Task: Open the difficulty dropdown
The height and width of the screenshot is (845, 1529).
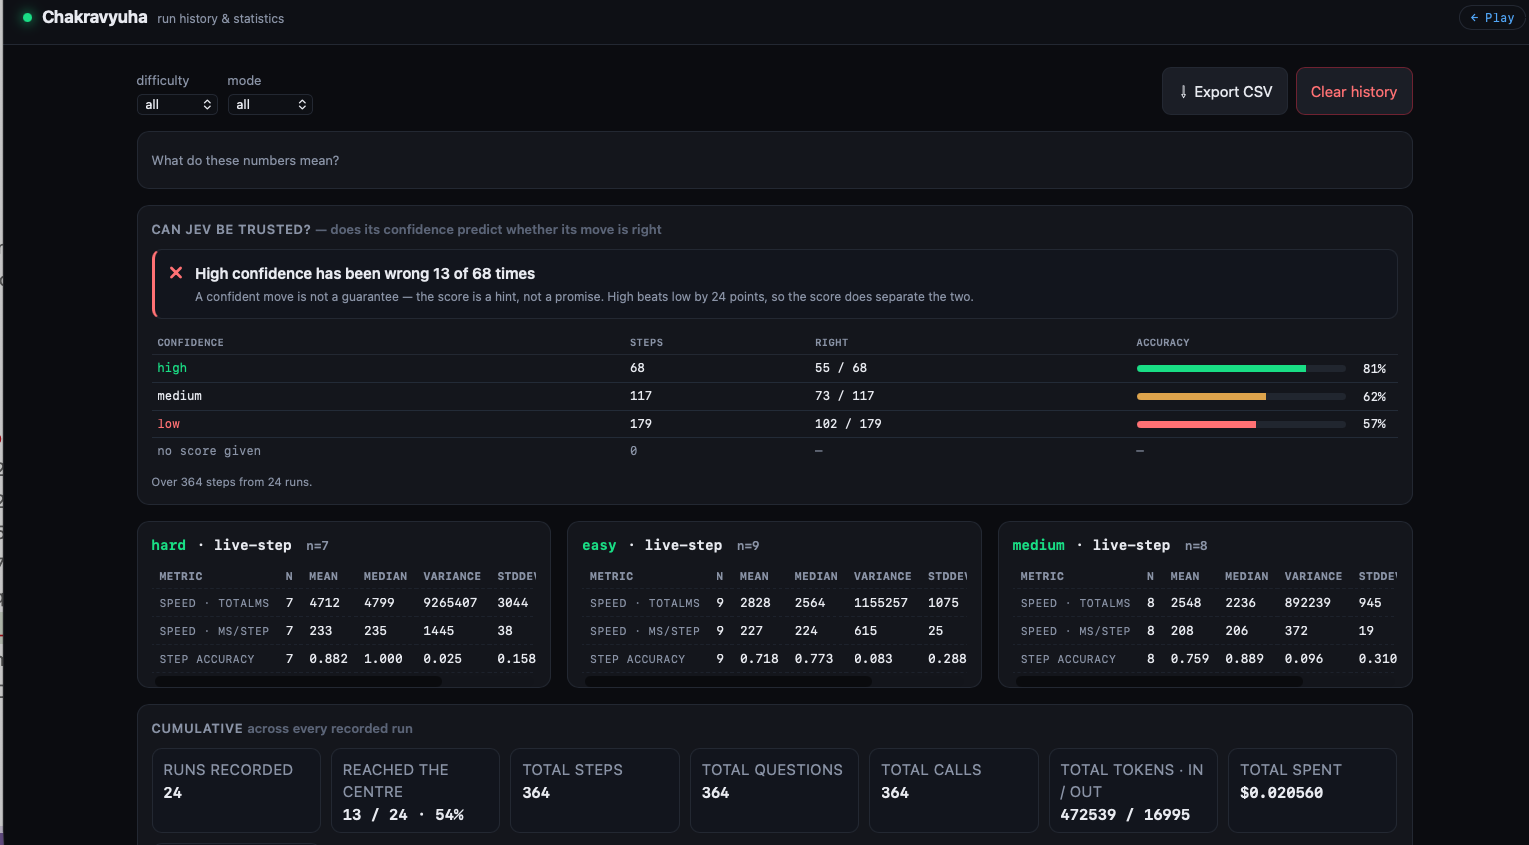Action: pyautogui.click(x=177, y=104)
